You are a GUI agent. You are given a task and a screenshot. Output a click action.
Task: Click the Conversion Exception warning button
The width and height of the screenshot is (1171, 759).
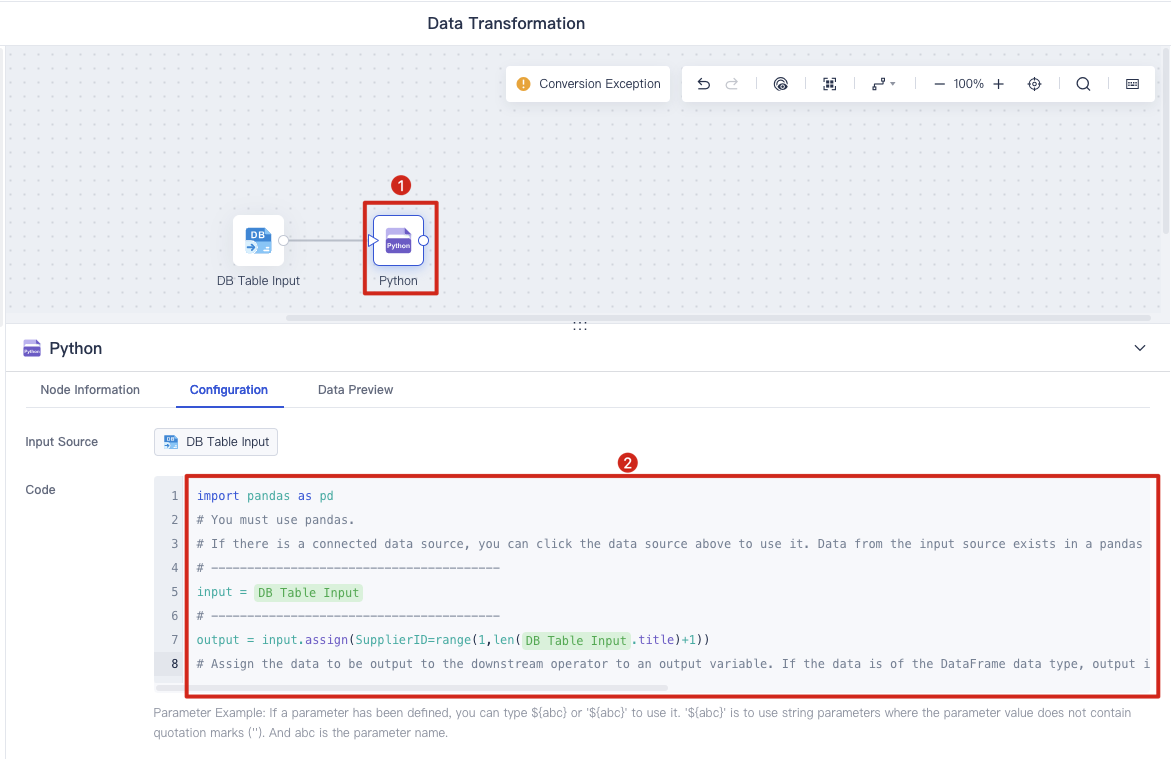pos(588,84)
